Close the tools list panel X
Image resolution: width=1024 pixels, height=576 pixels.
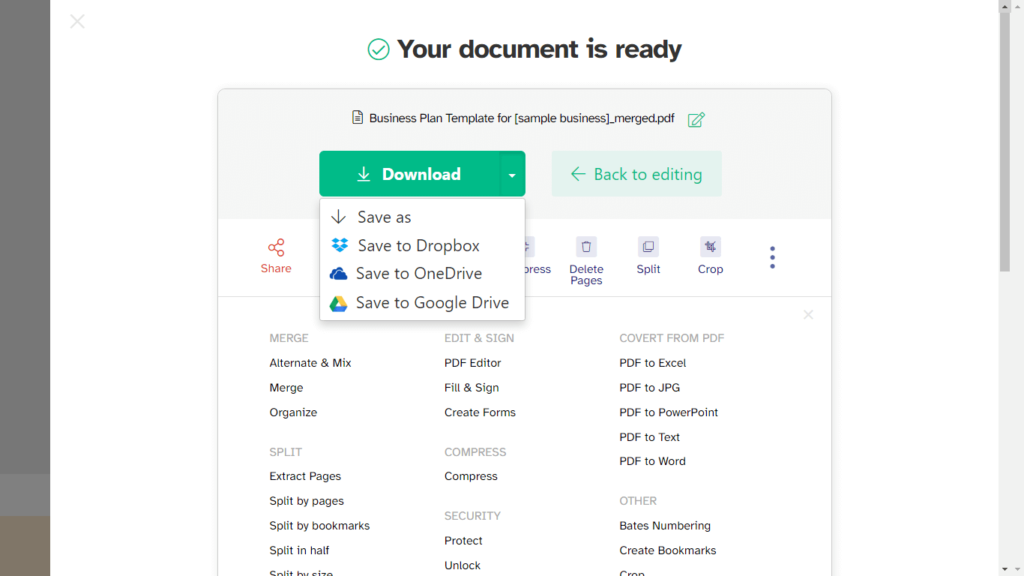[808, 315]
